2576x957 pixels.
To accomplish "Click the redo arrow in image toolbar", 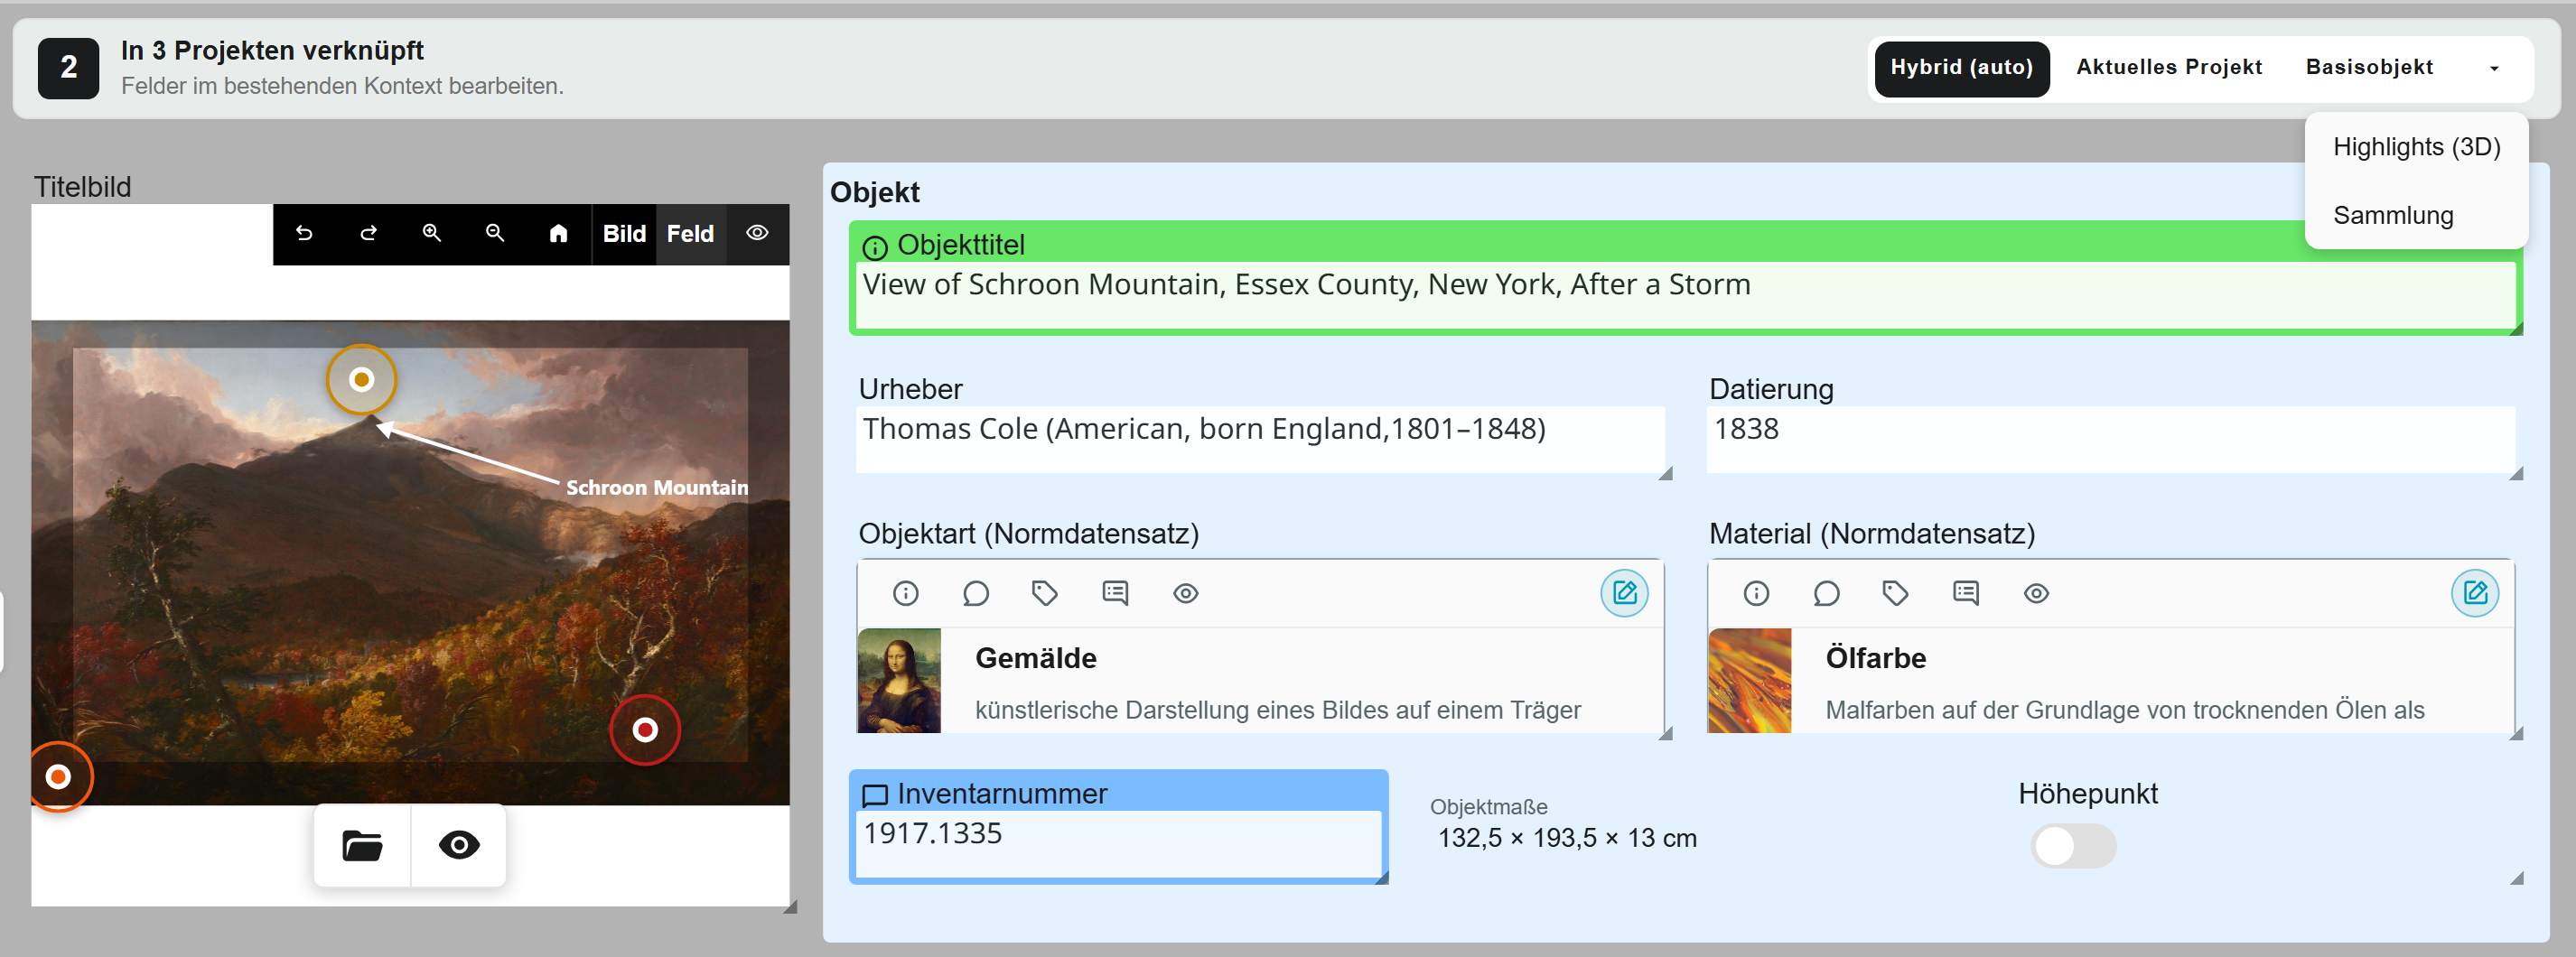I will (x=368, y=233).
